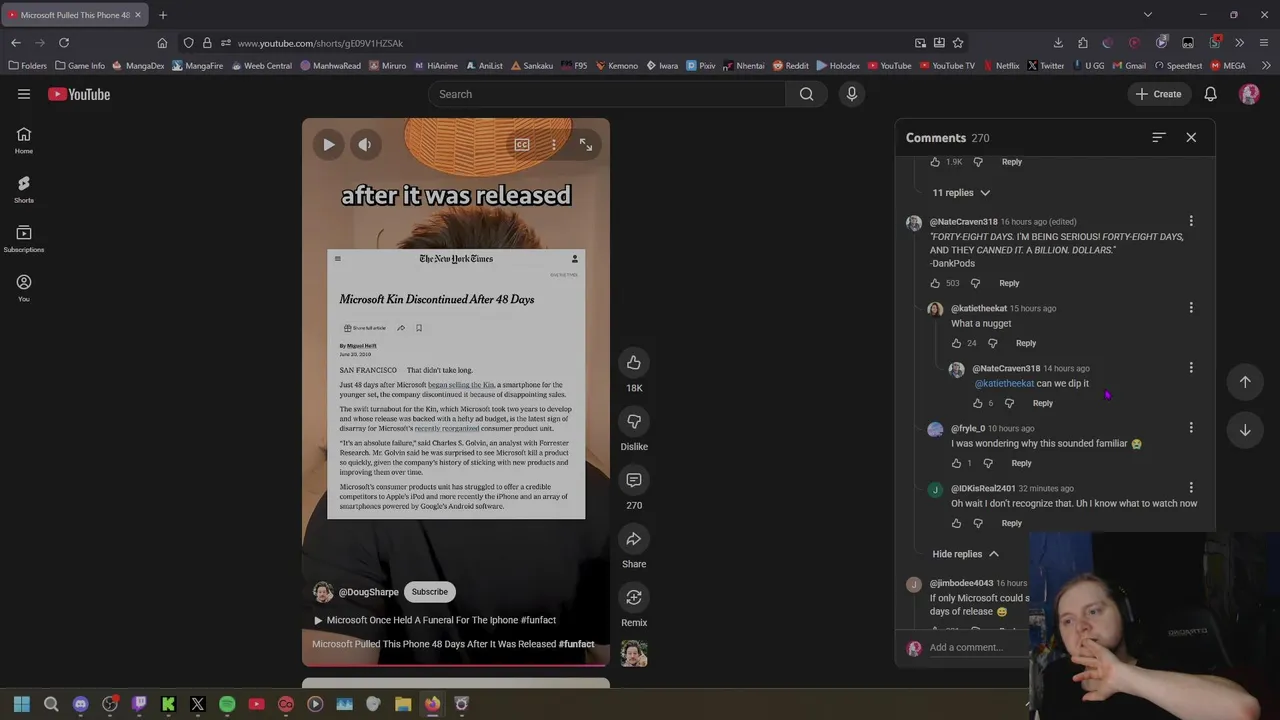Open the sound thumbnail below Remix
Screen dimensions: 1280x720
[x=634, y=654]
